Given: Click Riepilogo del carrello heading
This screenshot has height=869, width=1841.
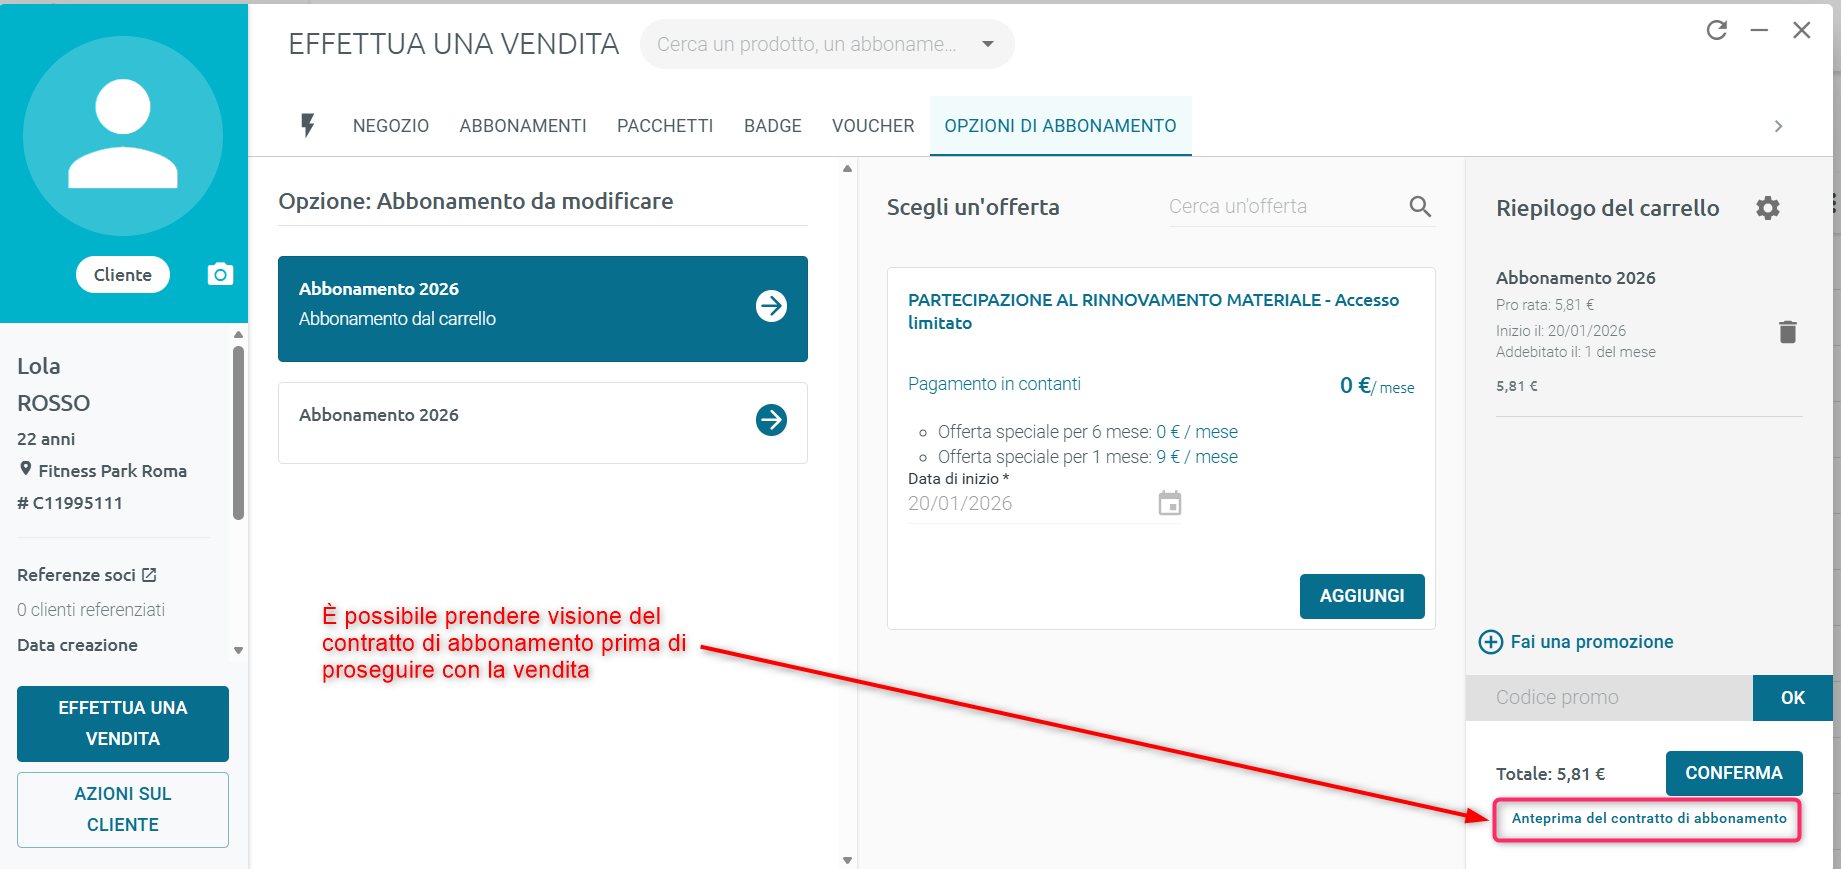Looking at the screenshot, I should pos(1608,208).
